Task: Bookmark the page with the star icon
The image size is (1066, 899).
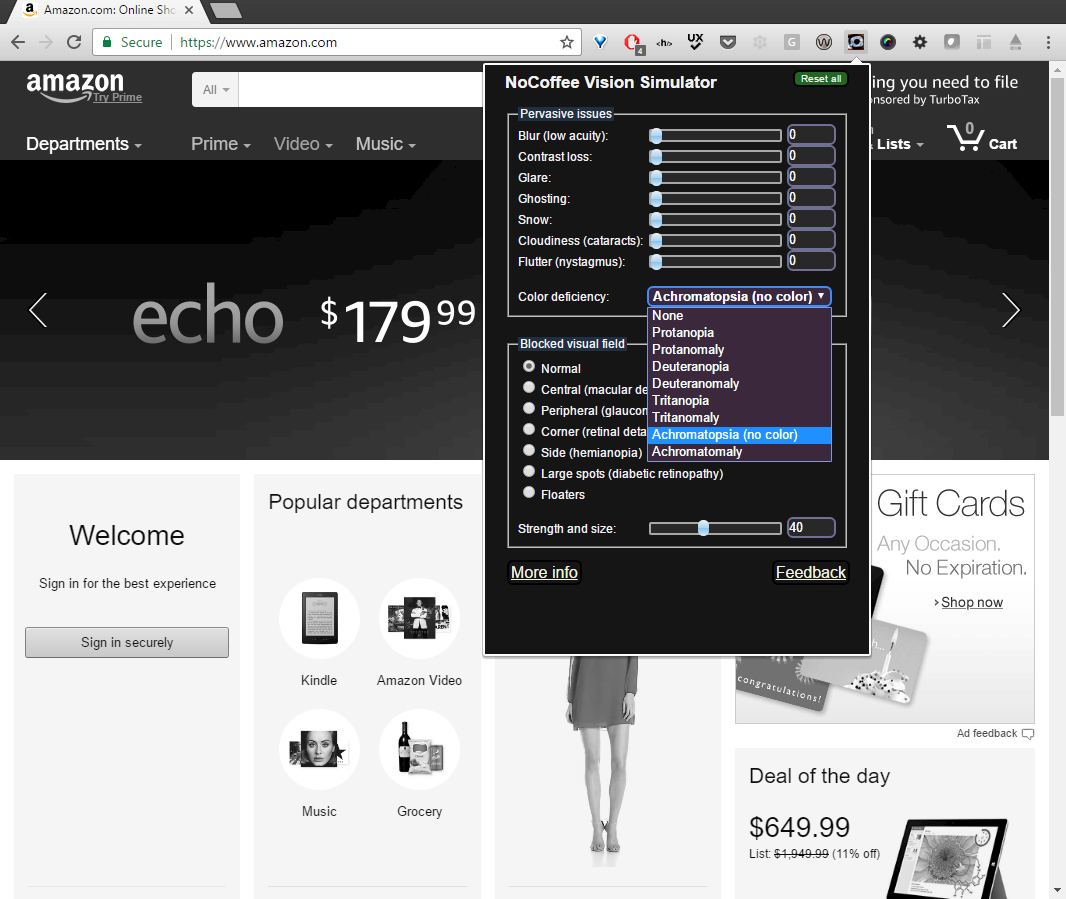Action: [567, 42]
